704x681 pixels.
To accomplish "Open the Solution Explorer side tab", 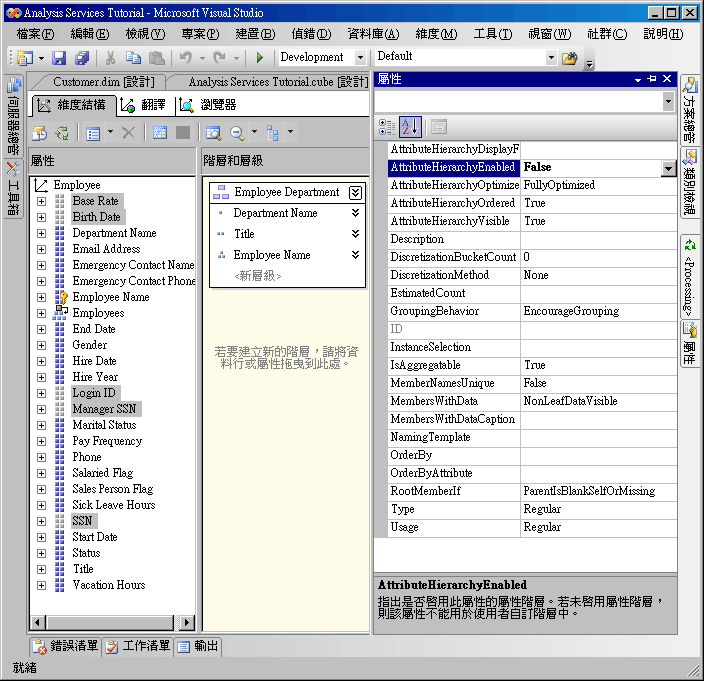I will coord(691,109).
